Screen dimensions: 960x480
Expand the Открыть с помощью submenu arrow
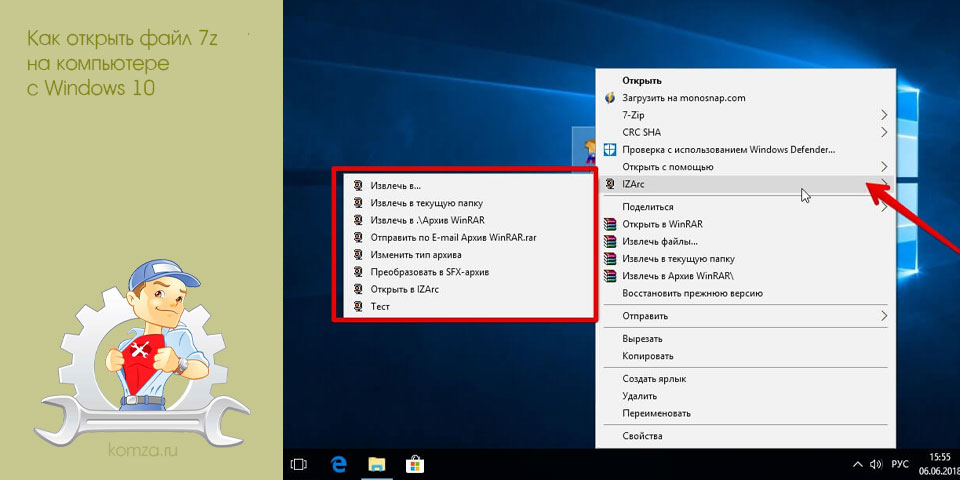point(884,167)
